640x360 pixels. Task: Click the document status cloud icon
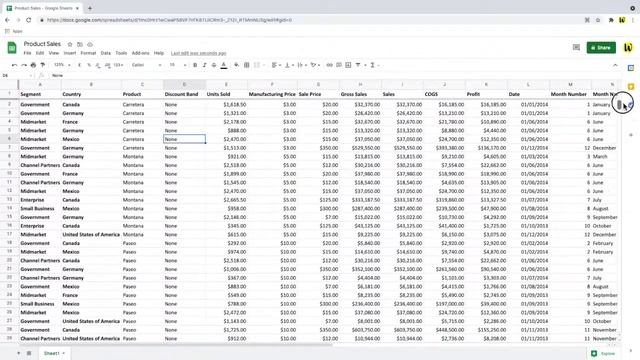pyautogui.click(x=90, y=44)
